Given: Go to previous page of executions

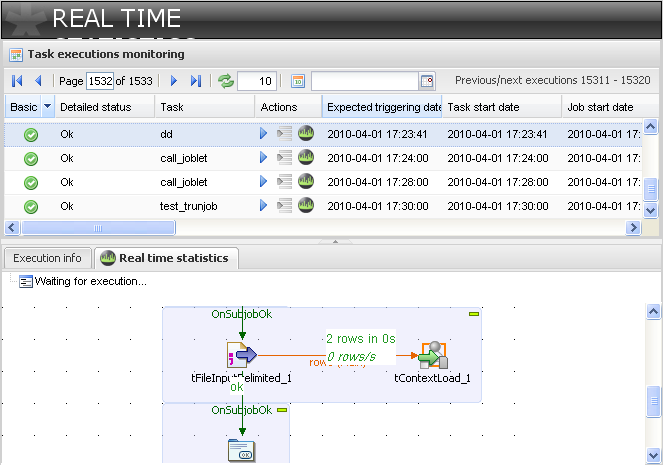Looking at the screenshot, I should coord(38,81).
